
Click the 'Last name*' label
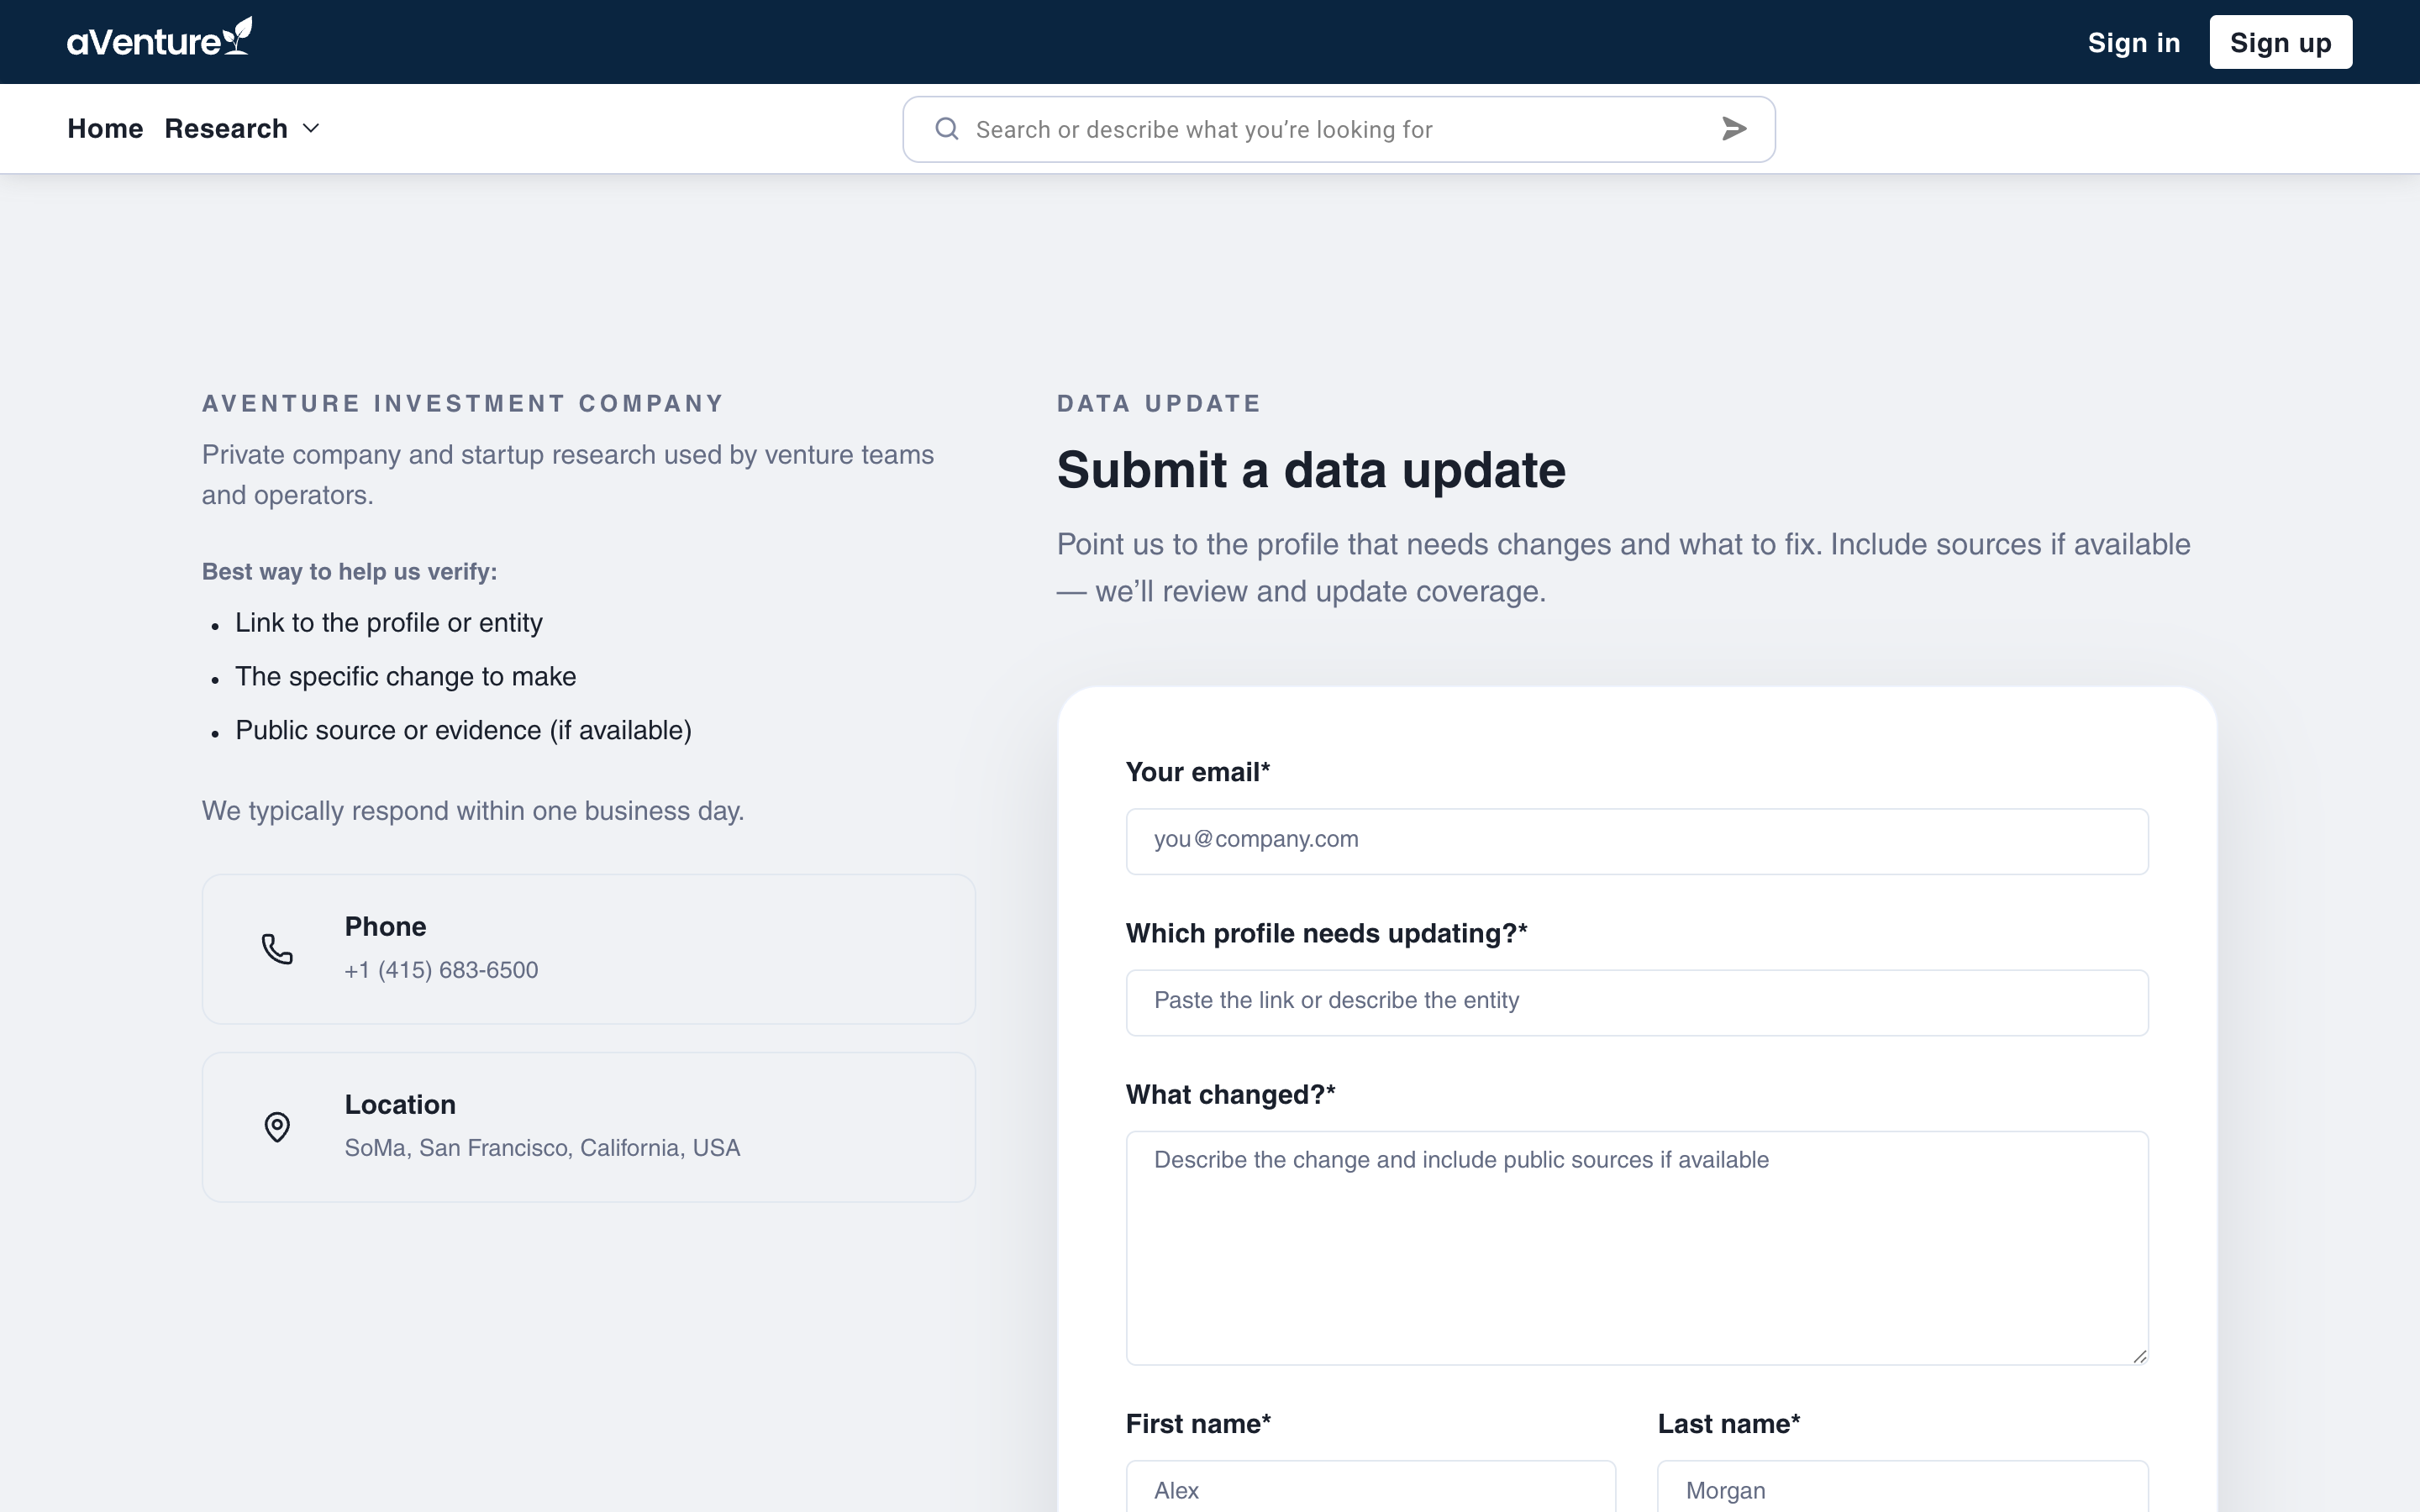tap(1728, 1424)
